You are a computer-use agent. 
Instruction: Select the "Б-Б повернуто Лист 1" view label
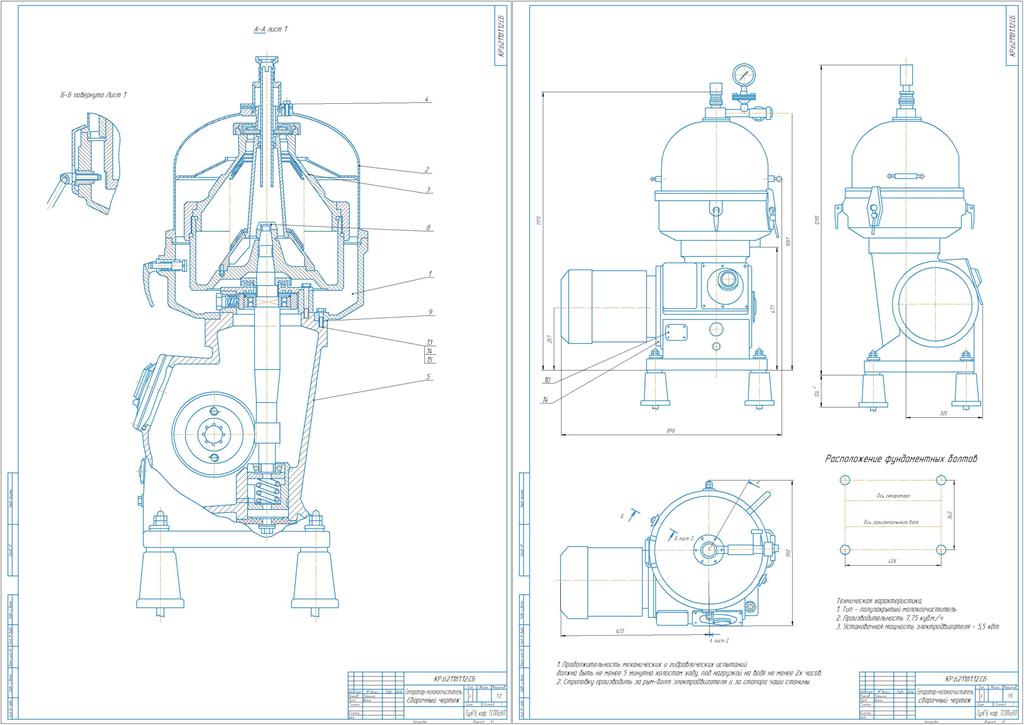91,95
